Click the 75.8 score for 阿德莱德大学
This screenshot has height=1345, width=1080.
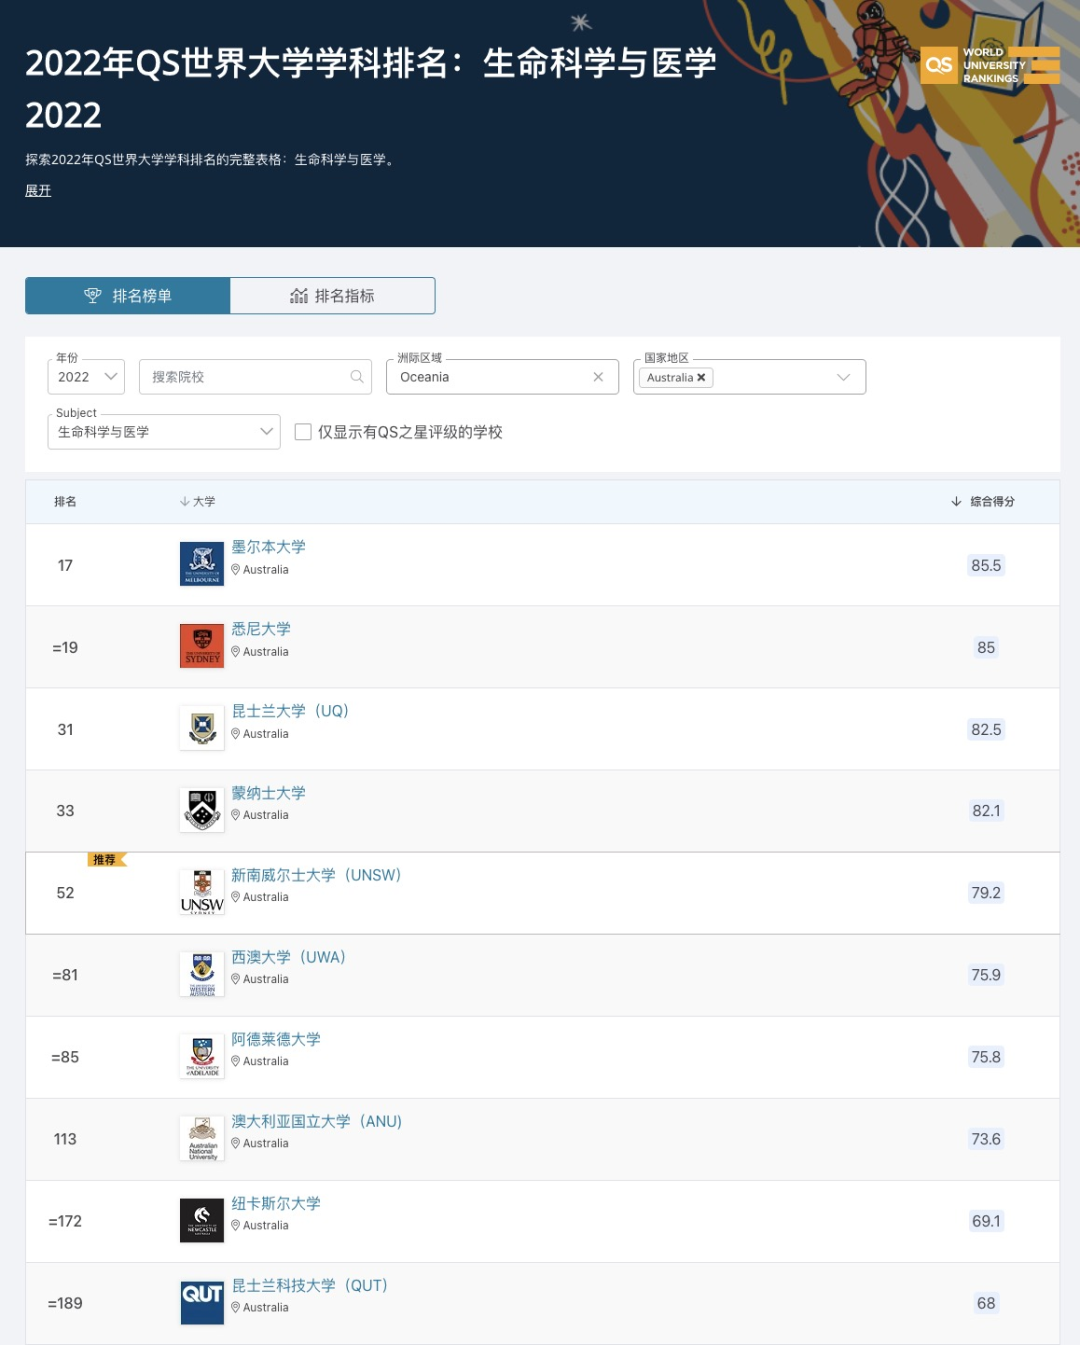click(986, 1057)
